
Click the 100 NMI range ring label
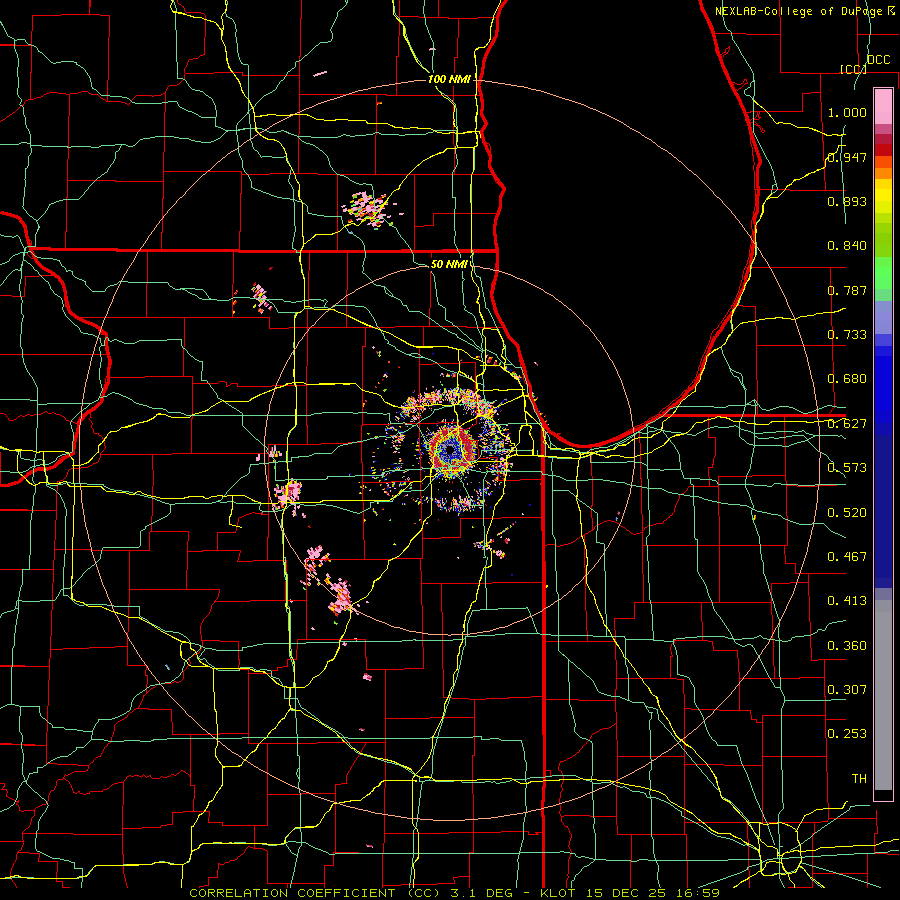click(x=449, y=79)
